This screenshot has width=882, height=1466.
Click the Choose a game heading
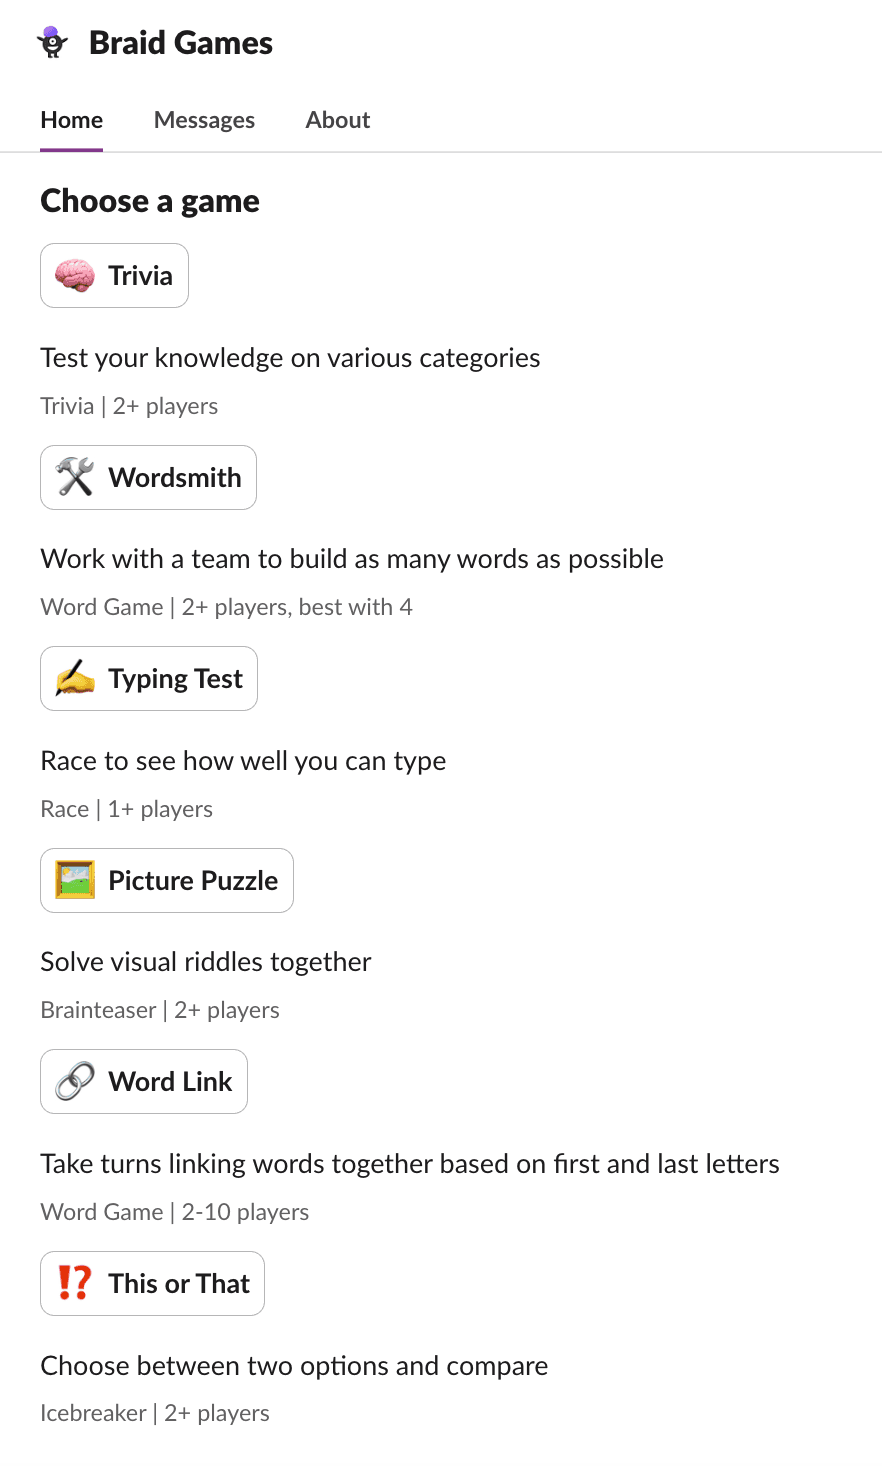click(150, 201)
